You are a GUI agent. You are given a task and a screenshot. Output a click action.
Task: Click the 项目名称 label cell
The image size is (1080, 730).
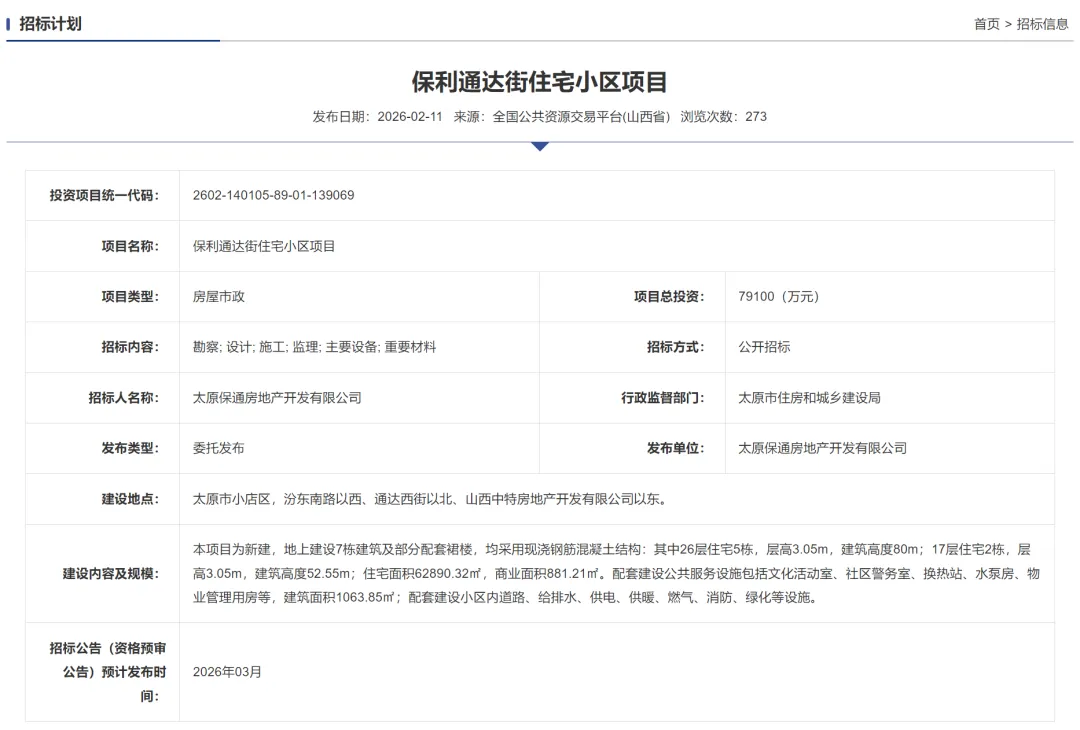tap(103, 247)
